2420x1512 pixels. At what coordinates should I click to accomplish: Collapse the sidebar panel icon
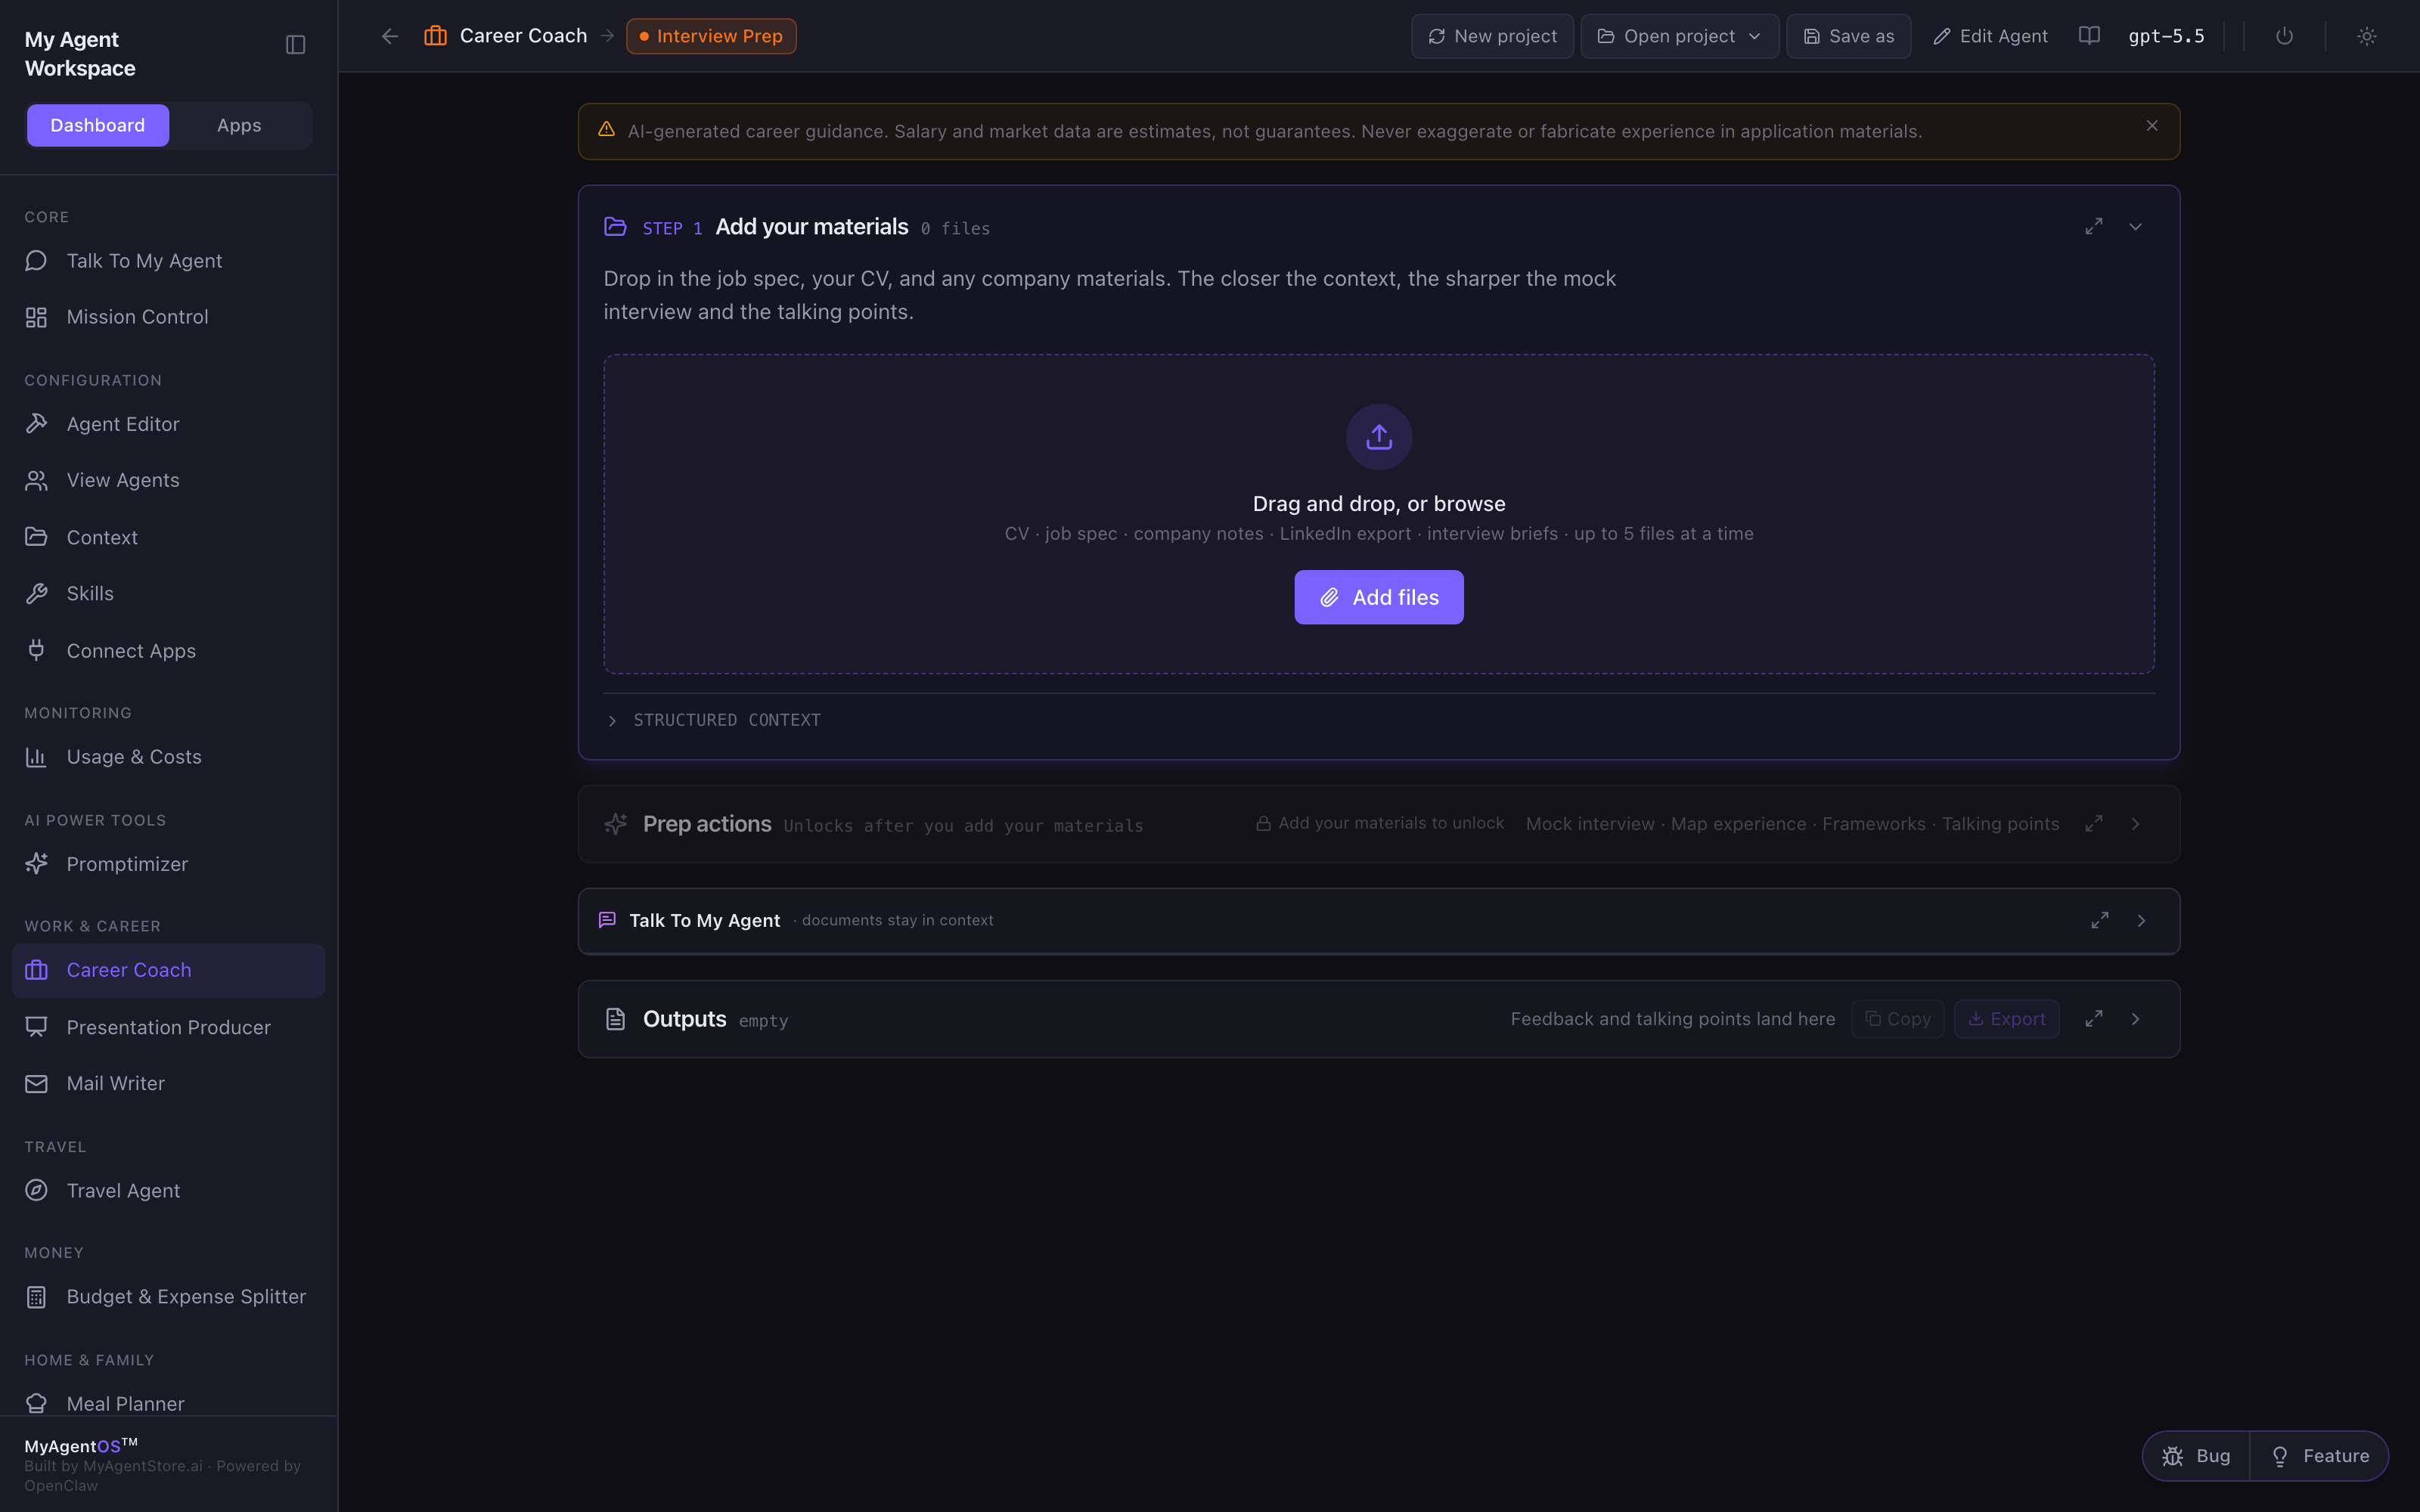pos(295,45)
